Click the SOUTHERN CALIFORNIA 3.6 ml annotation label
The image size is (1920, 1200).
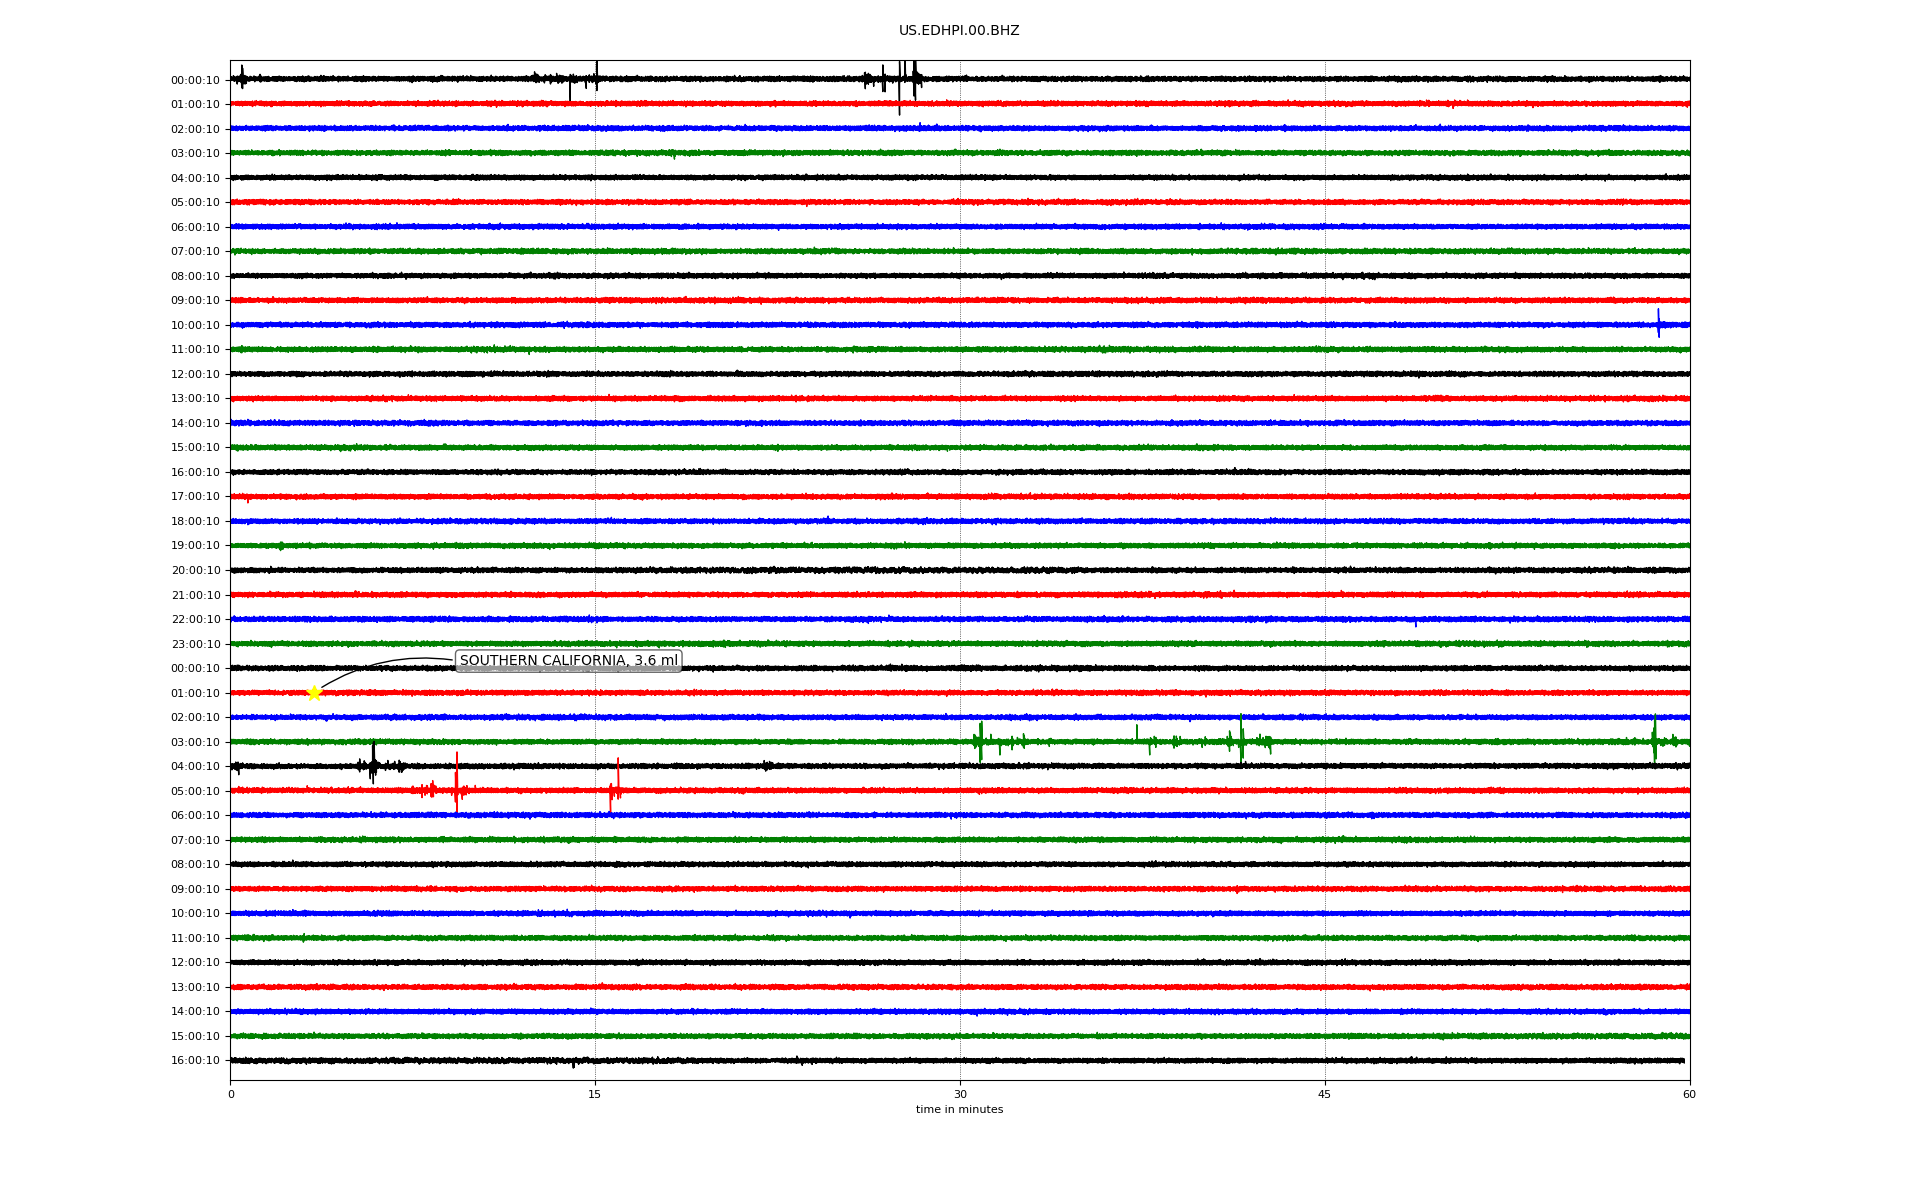568,661
